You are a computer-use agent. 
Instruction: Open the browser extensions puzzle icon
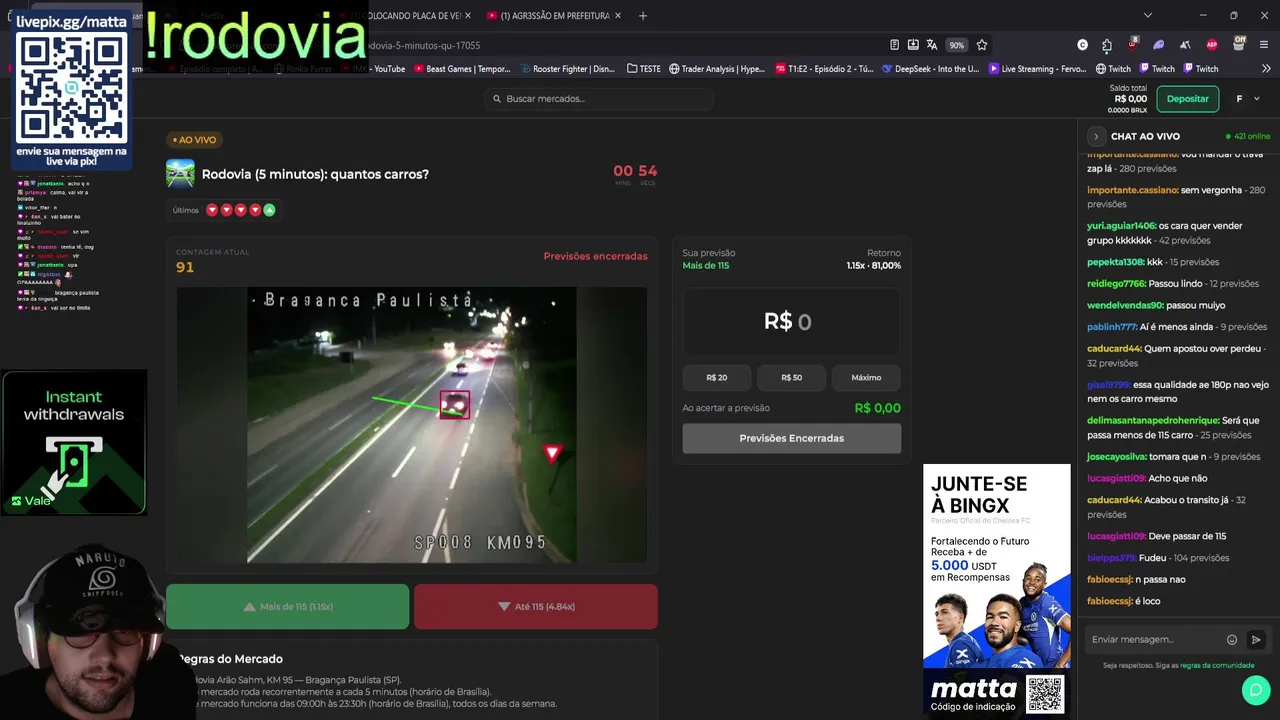coord(1107,45)
